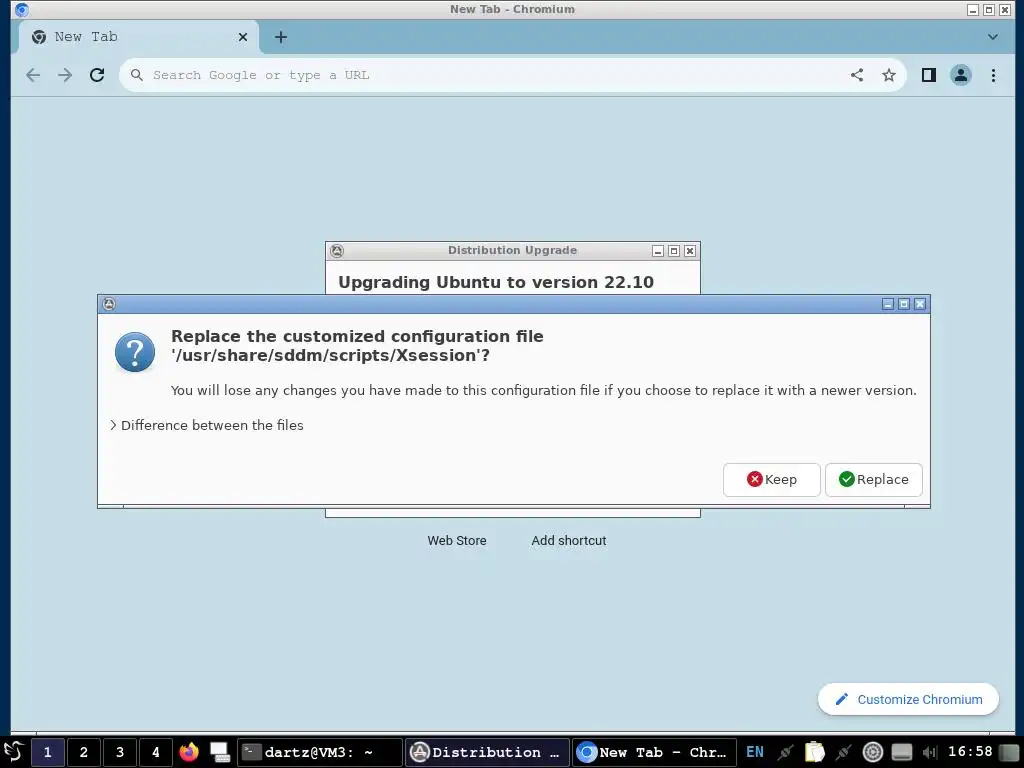Screen dimensions: 1024x768
Task: Click the round gear tray icon
Action: click(872, 752)
